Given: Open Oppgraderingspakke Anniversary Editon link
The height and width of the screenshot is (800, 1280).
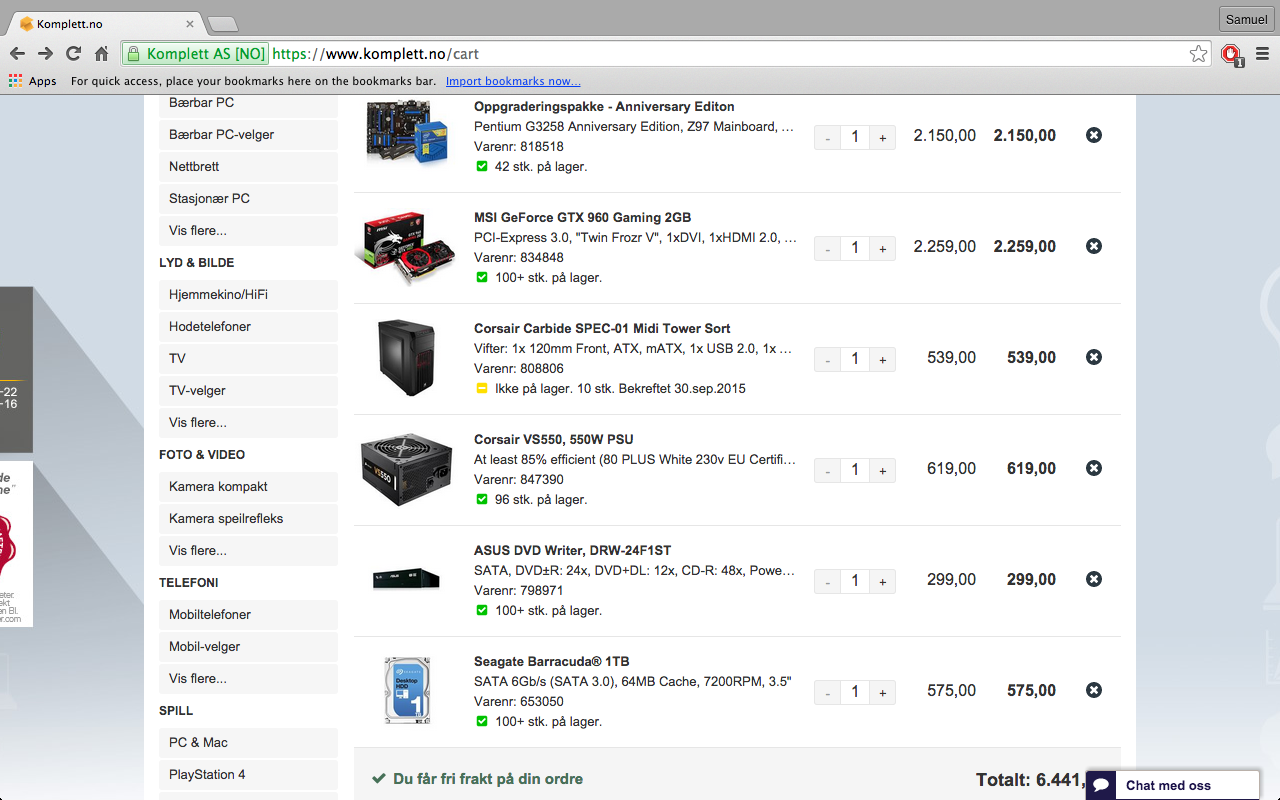Looking at the screenshot, I should click(x=604, y=106).
